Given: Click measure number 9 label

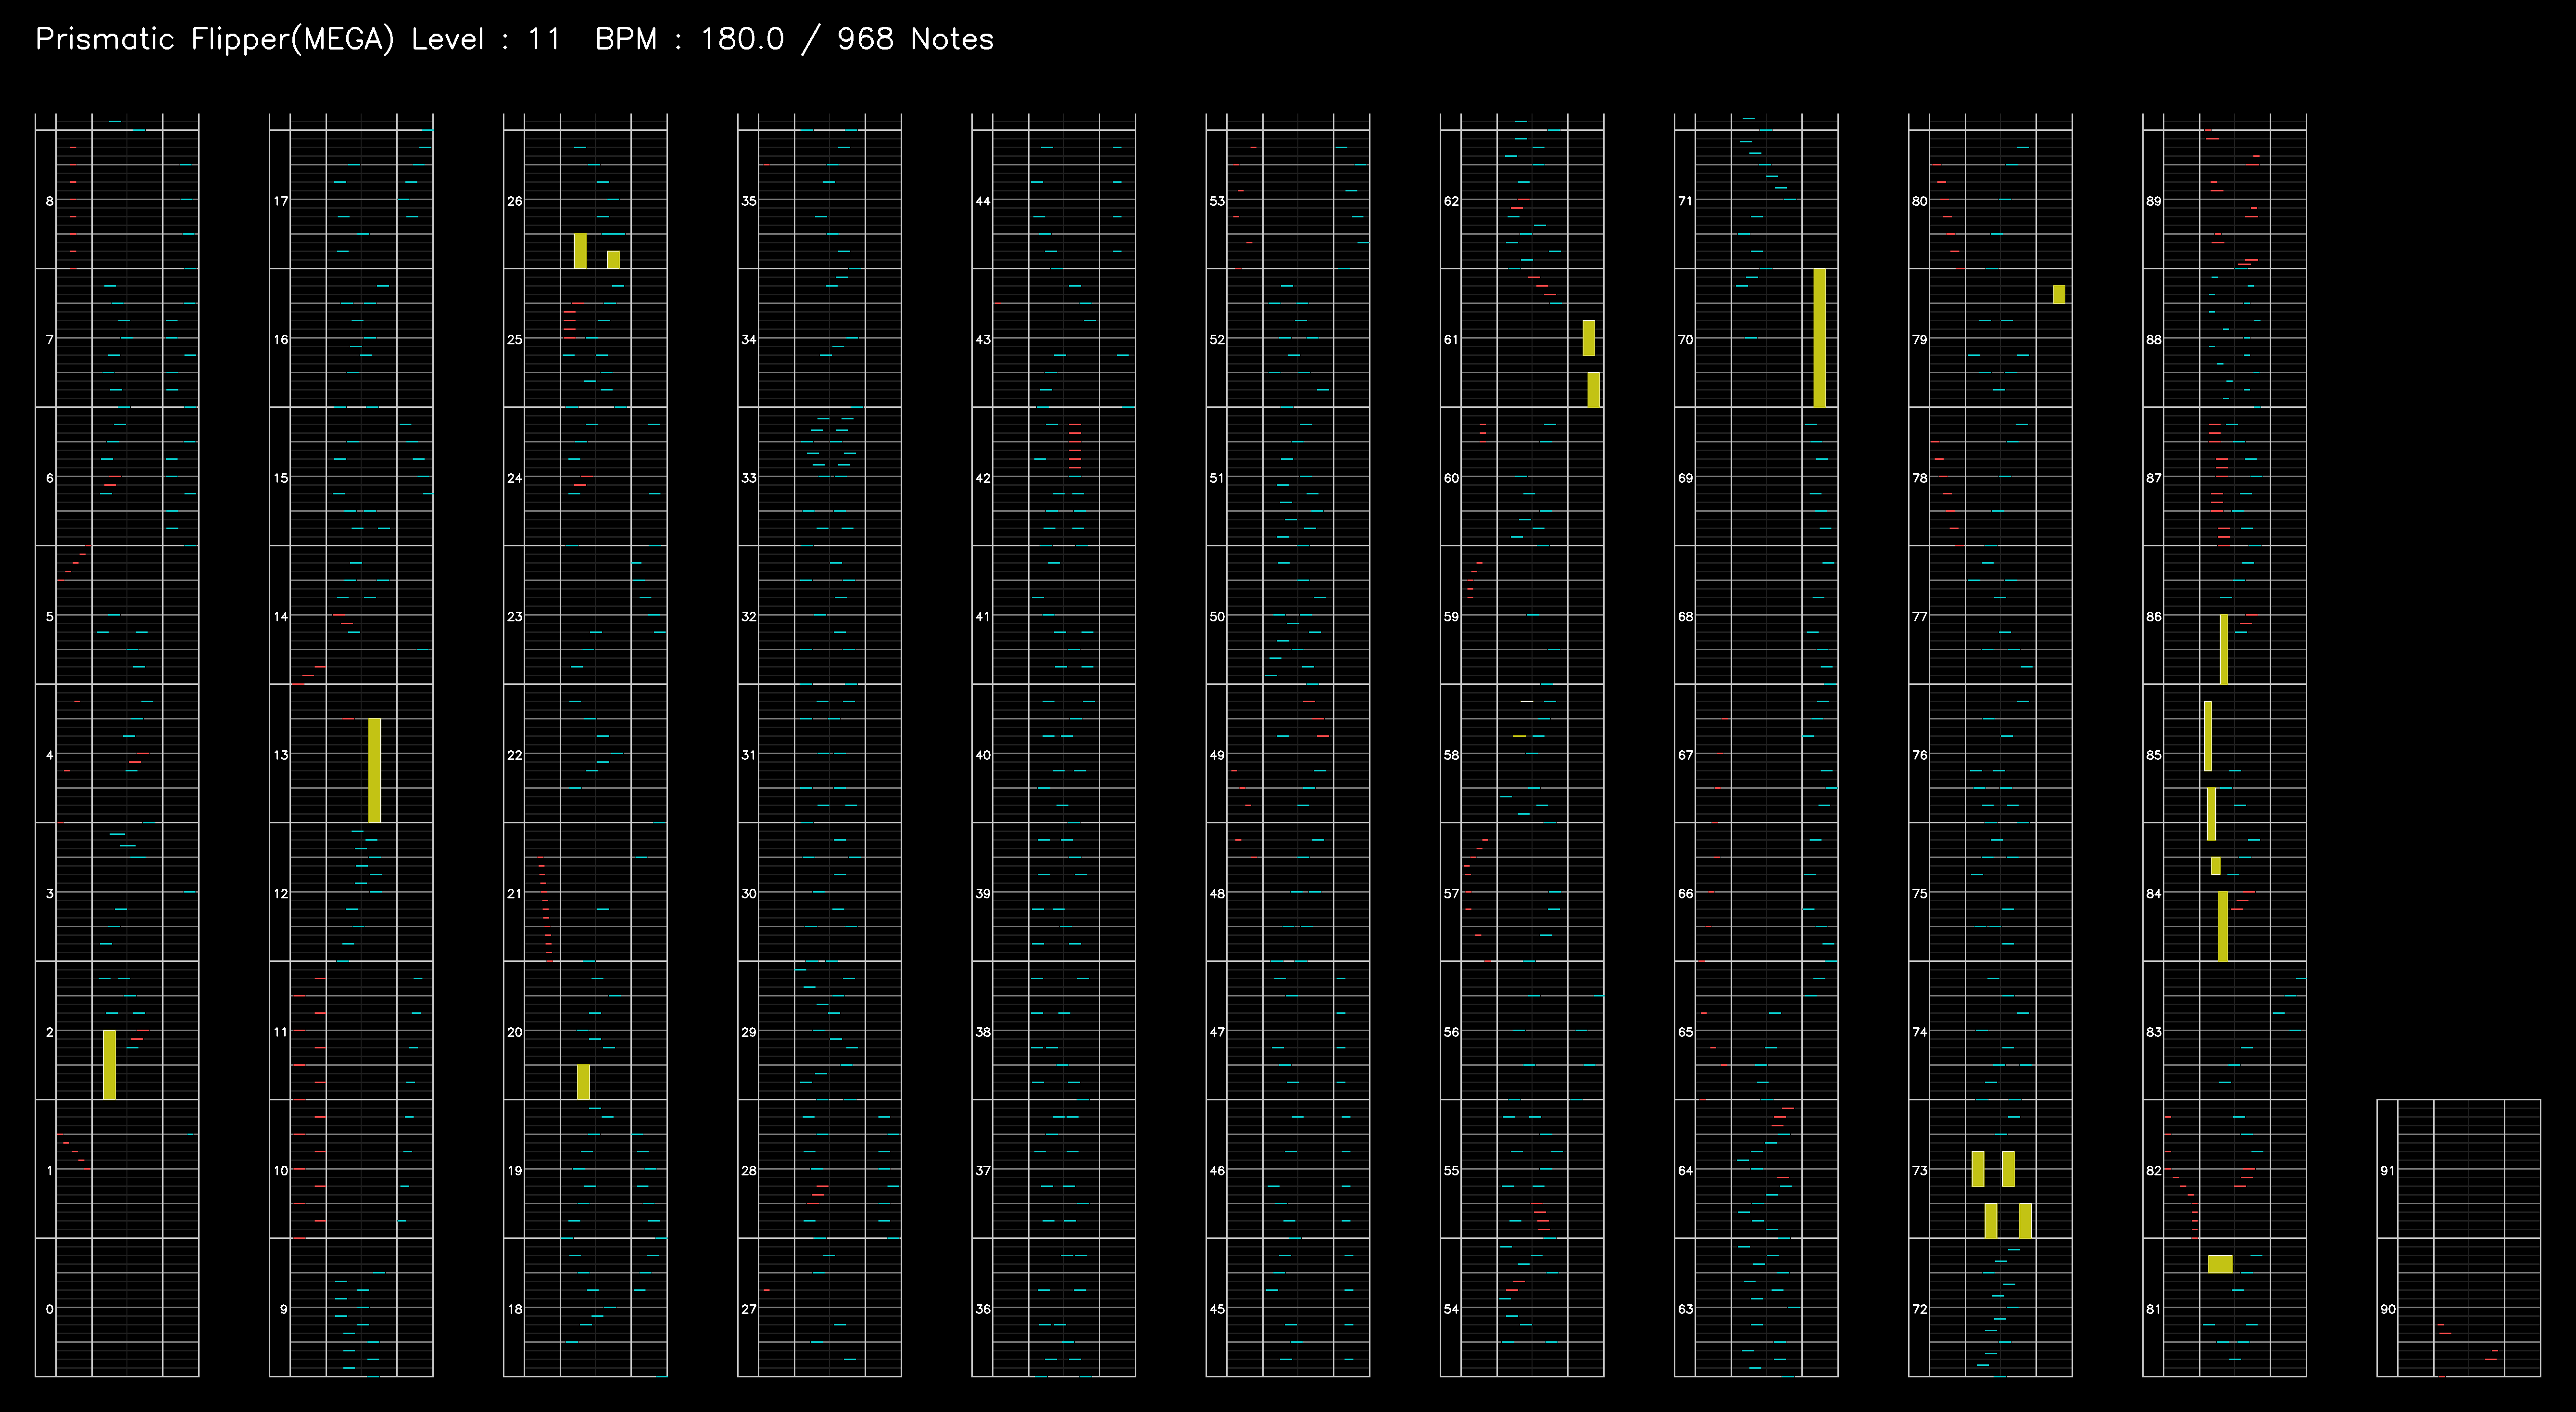Looking at the screenshot, I should (x=284, y=1309).
